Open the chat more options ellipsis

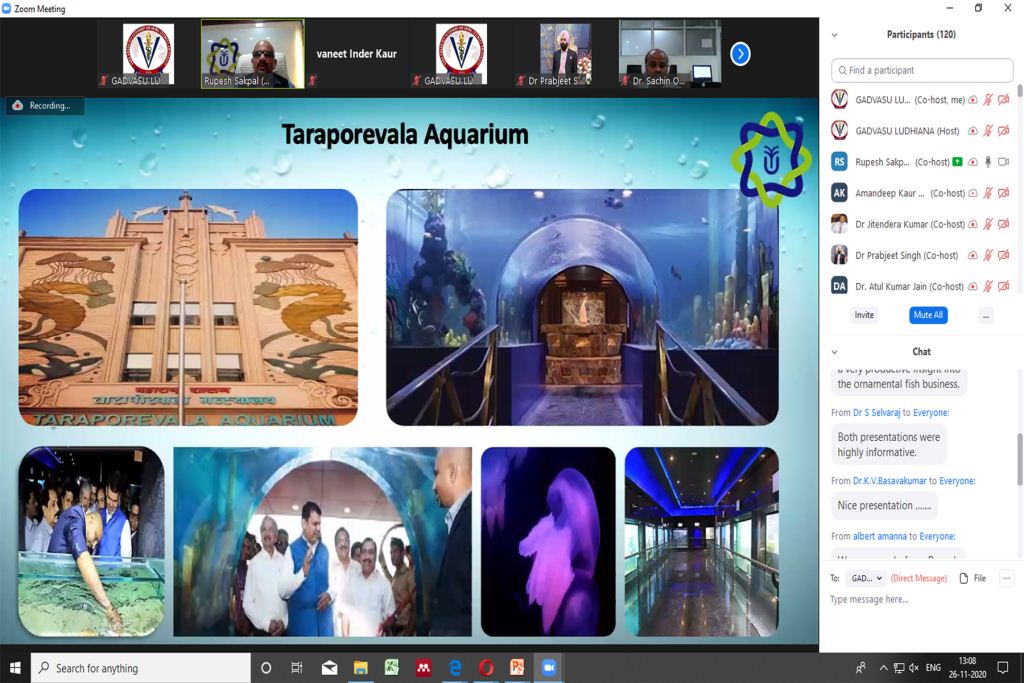click(x=1006, y=578)
